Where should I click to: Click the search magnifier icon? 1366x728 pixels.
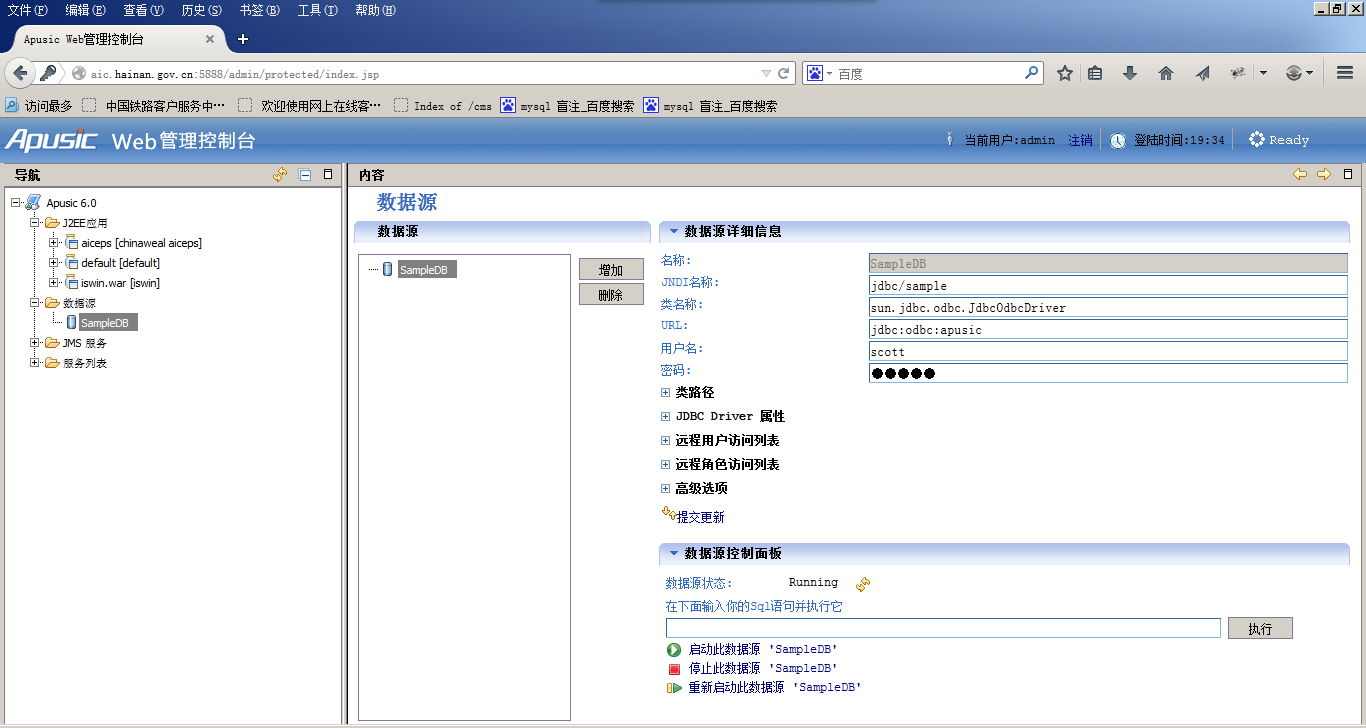click(1031, 73)
